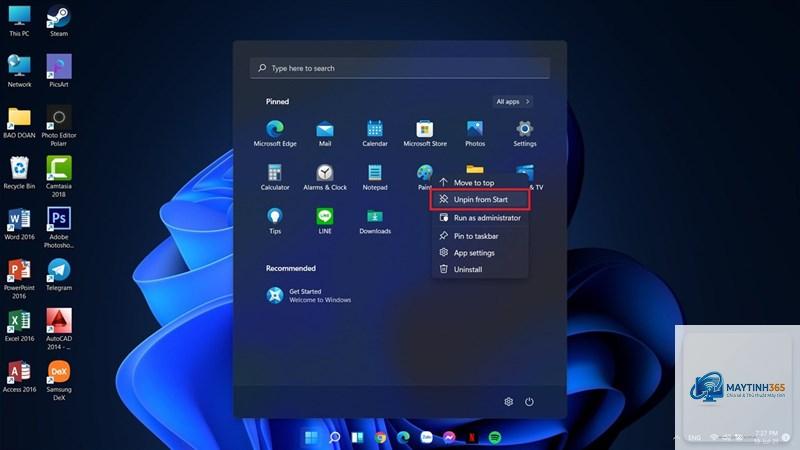Choose Pin to taskbar option
Screen dimensions: 800x450
click(480, 236)
